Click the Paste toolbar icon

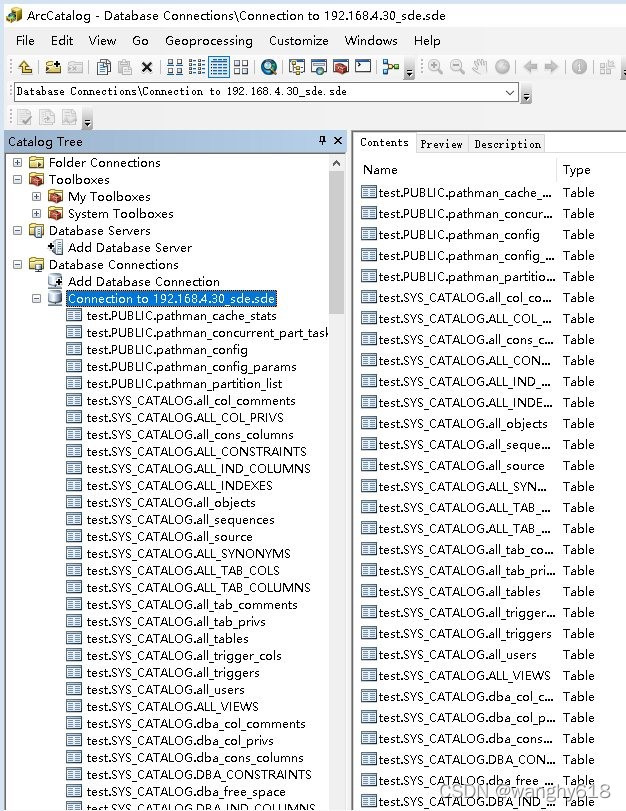(125, 67)
